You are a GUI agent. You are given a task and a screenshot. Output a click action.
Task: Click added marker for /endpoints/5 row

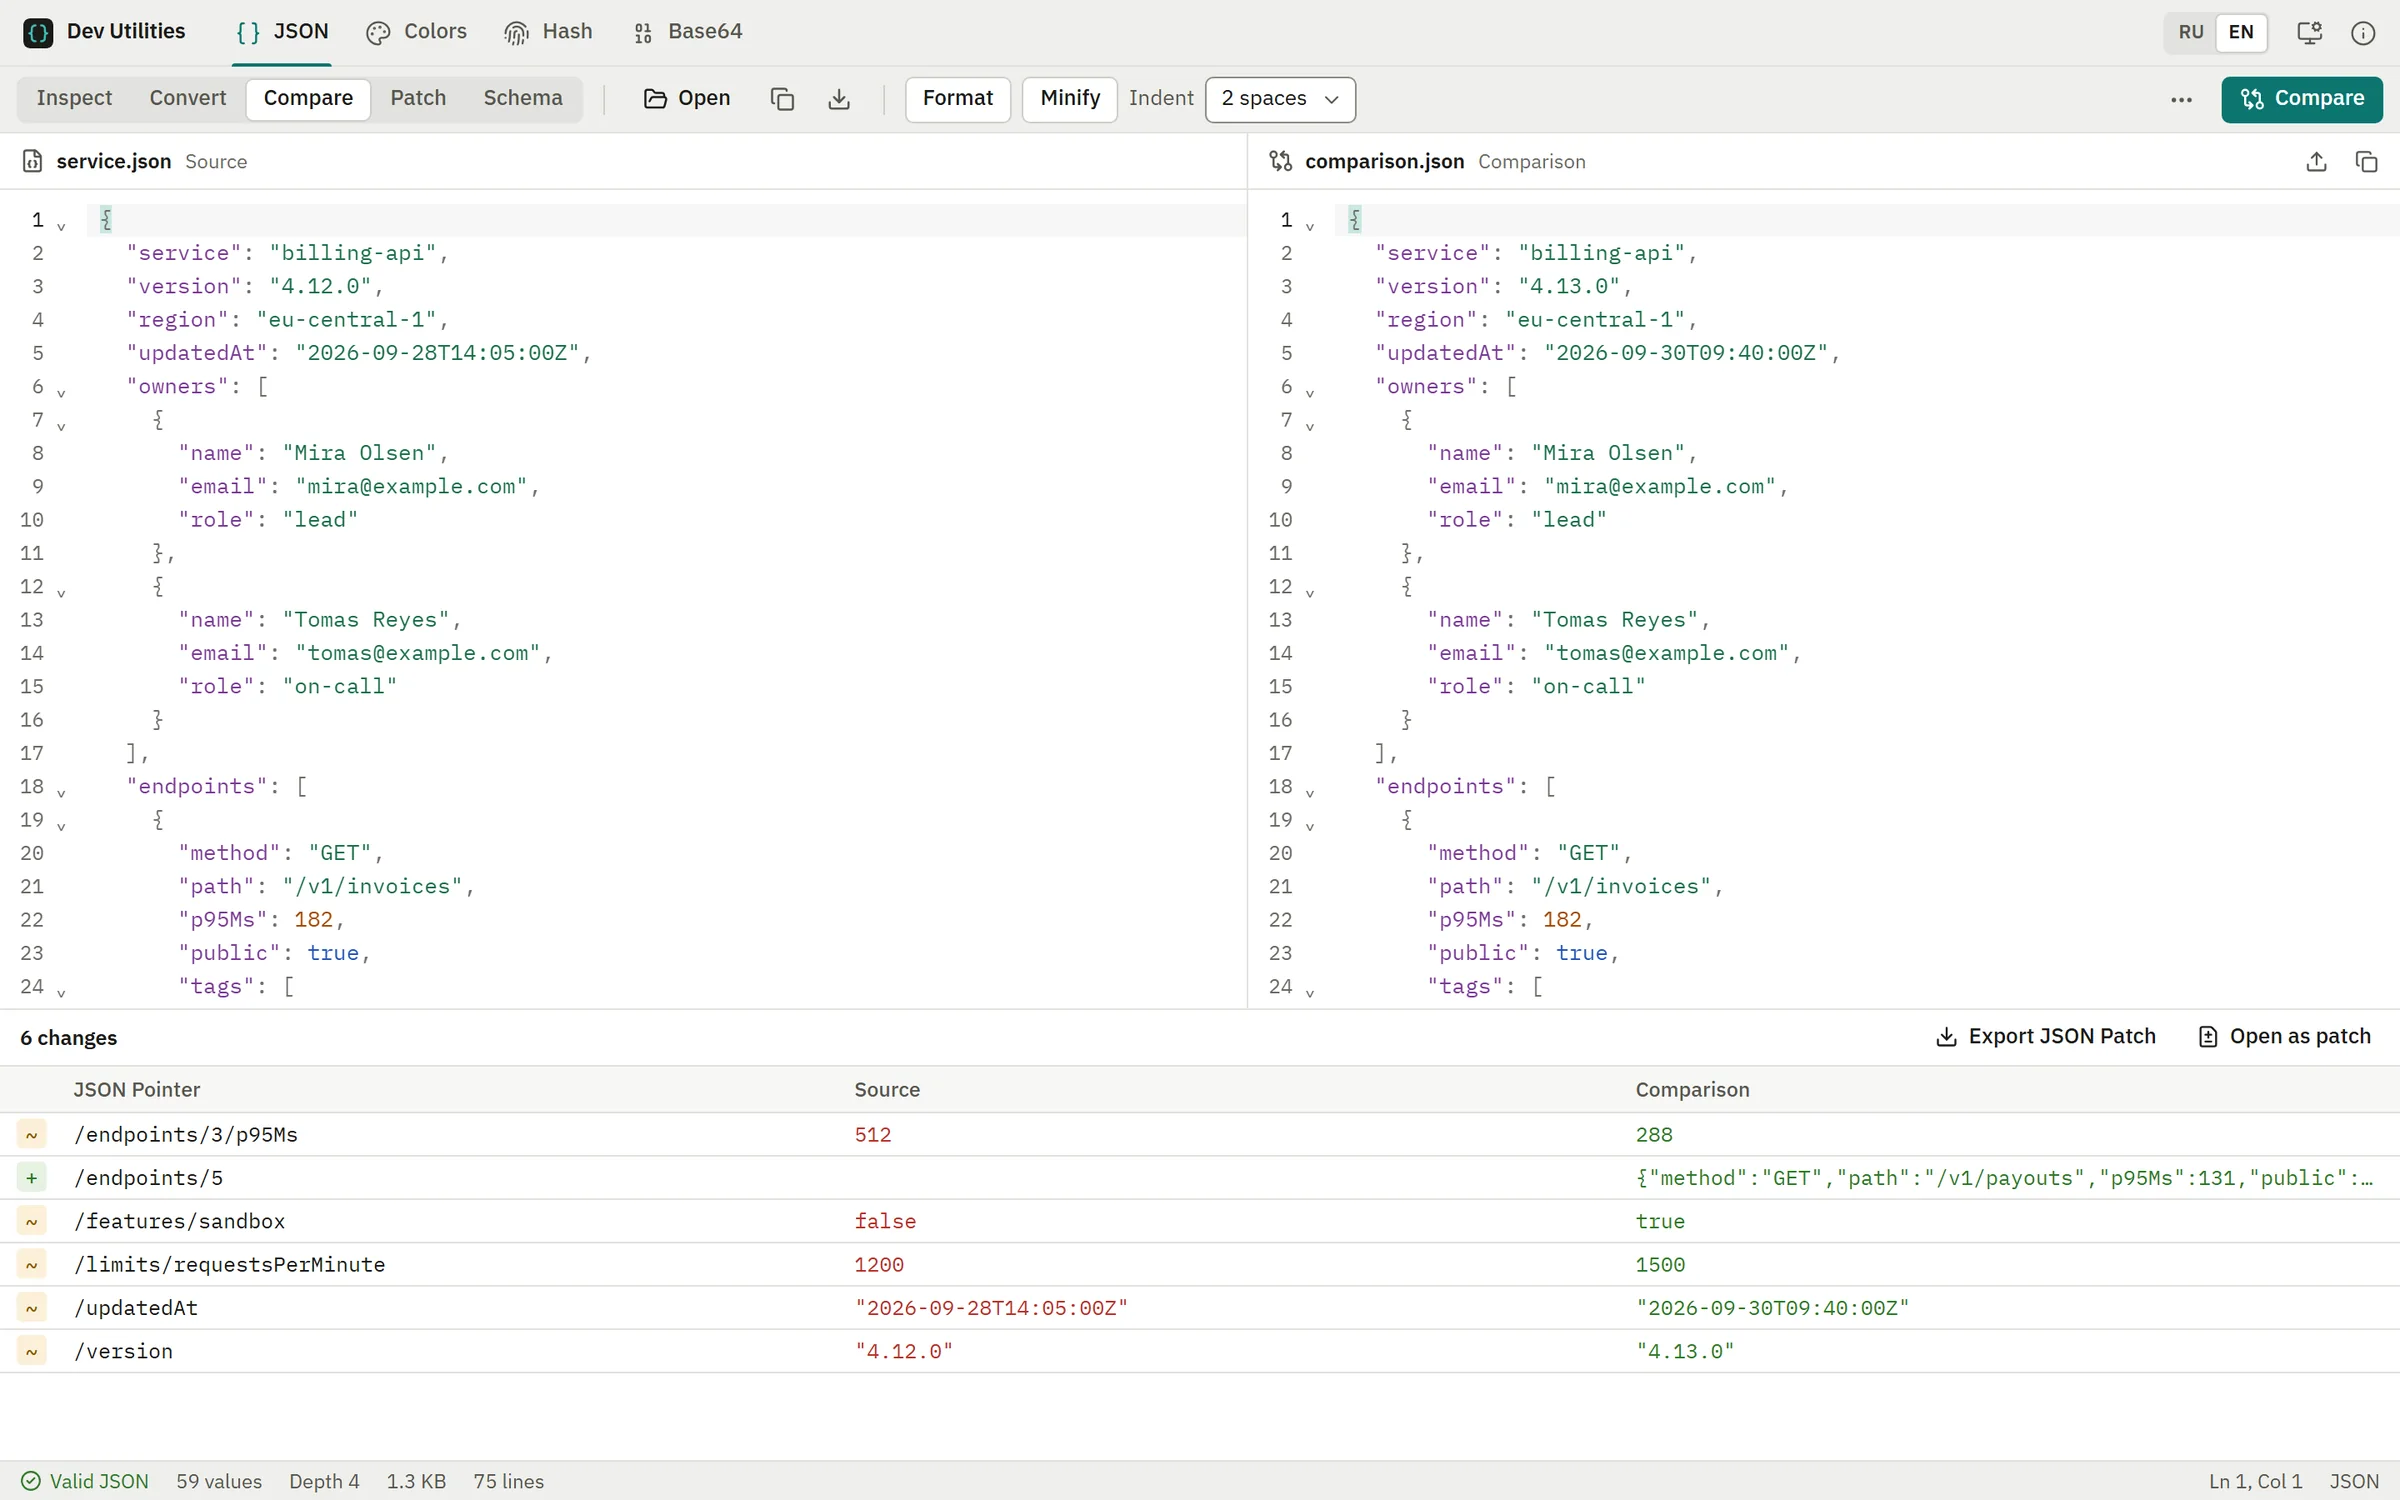pos(32,1178)
